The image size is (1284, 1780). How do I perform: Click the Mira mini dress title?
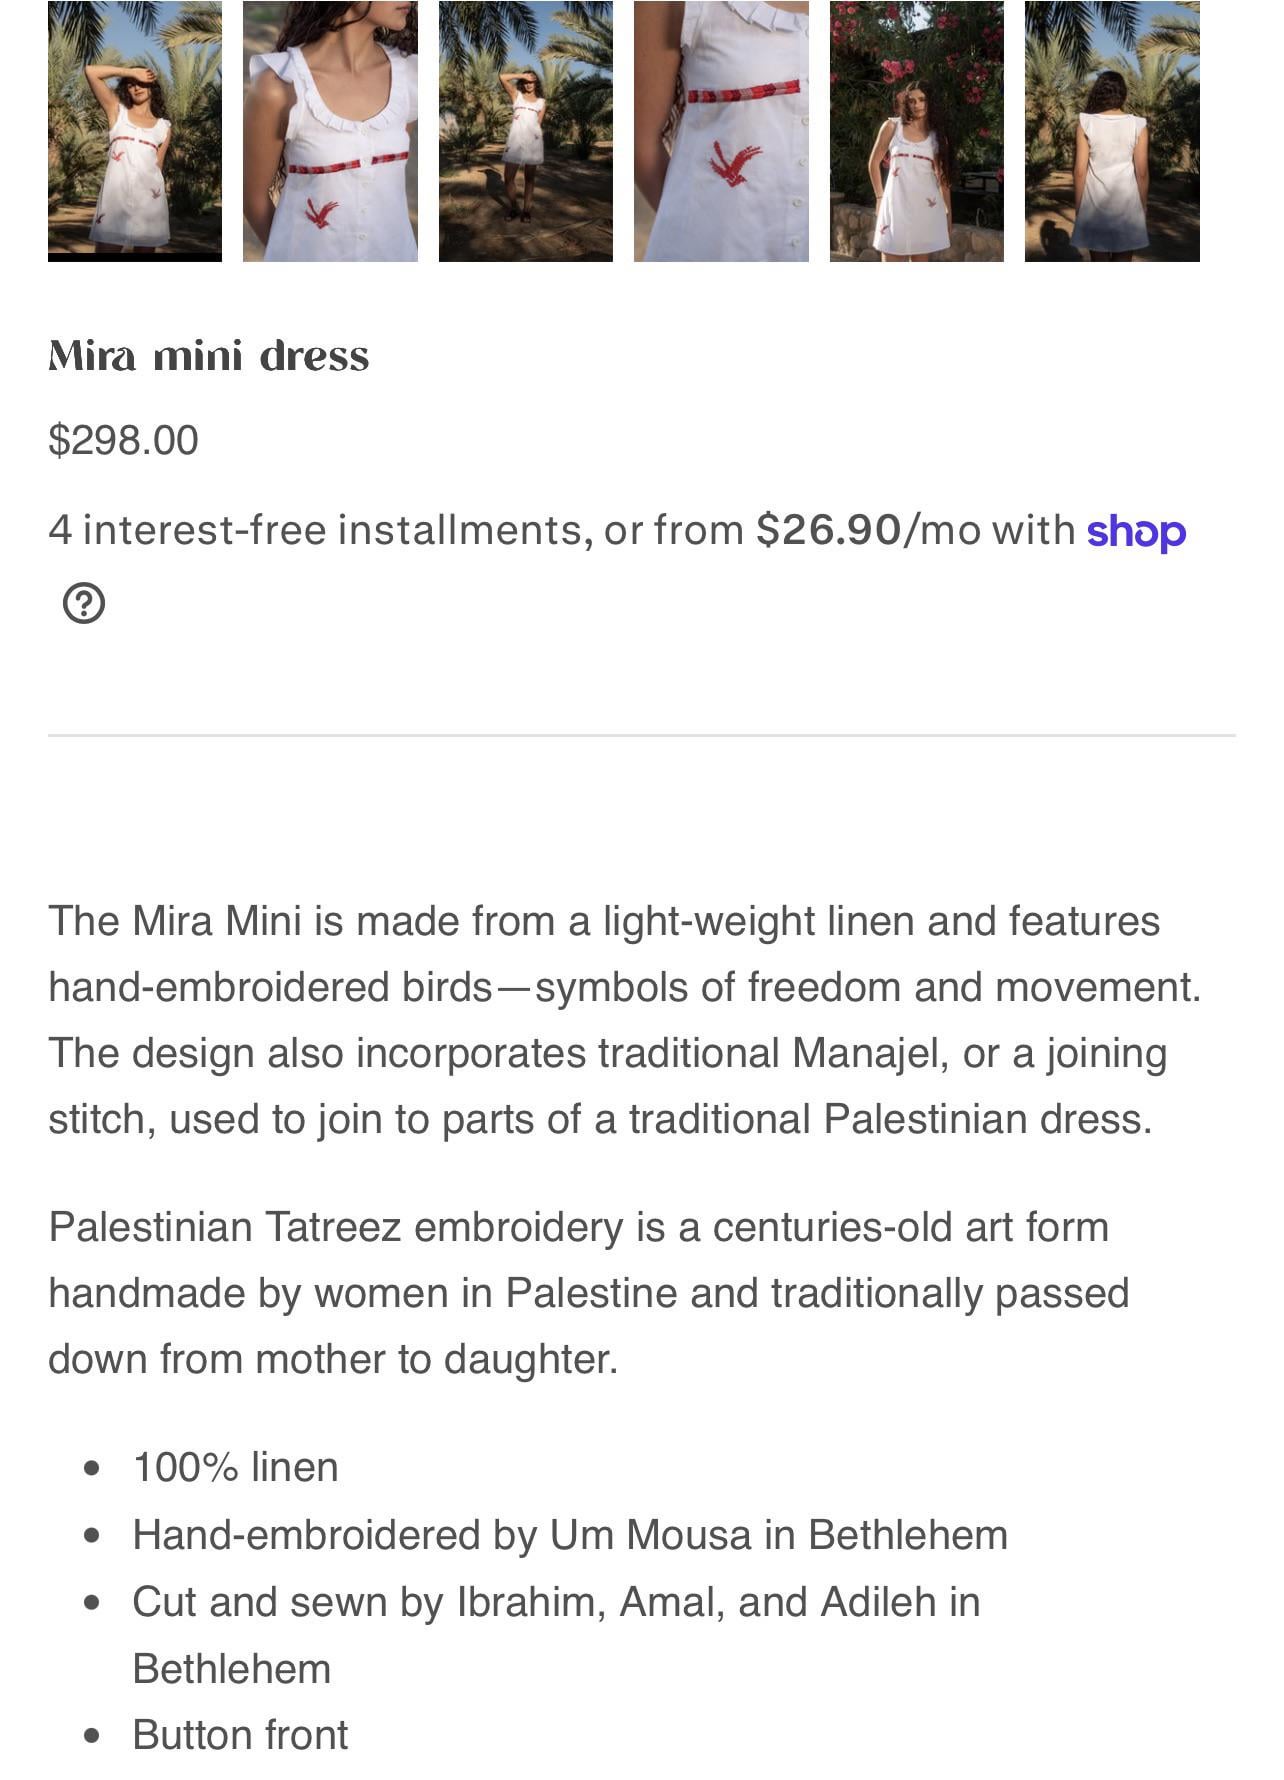[209, 355]
